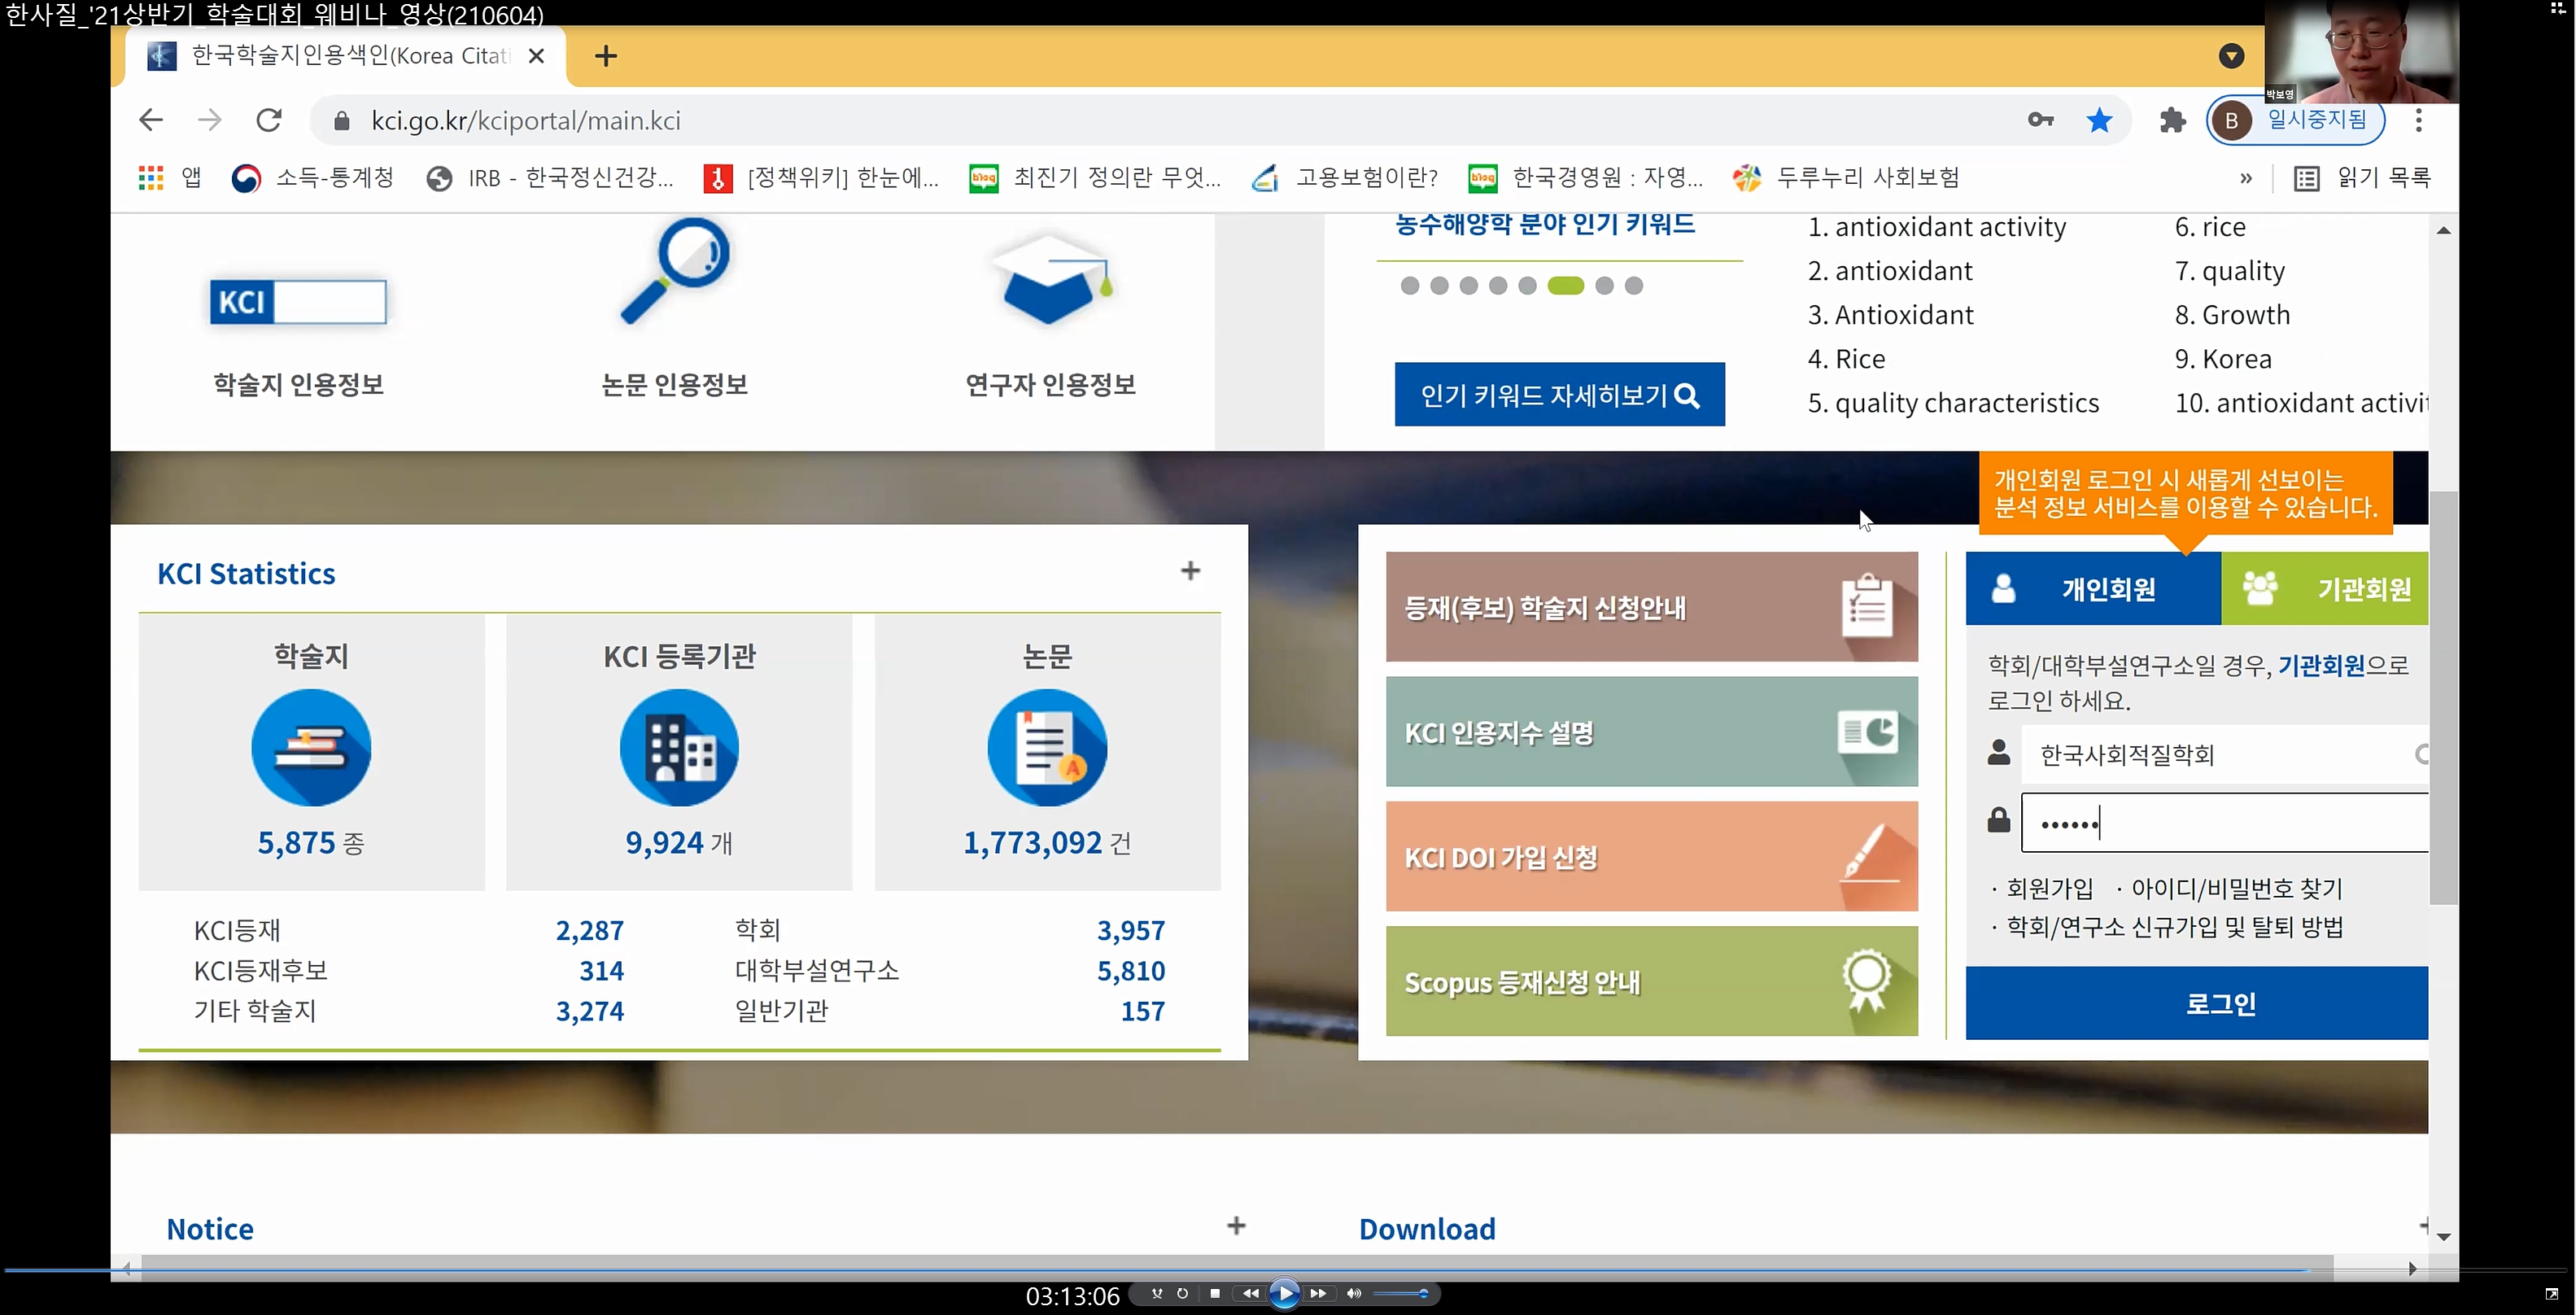Play the video
The width and height of the screenshot is (2576, 1315).
pos(1285,1293)
